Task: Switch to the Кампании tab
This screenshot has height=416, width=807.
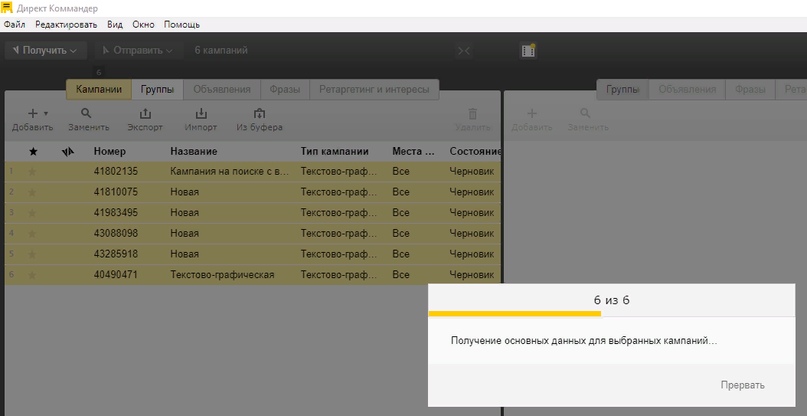Action: (x=99, y=89)
